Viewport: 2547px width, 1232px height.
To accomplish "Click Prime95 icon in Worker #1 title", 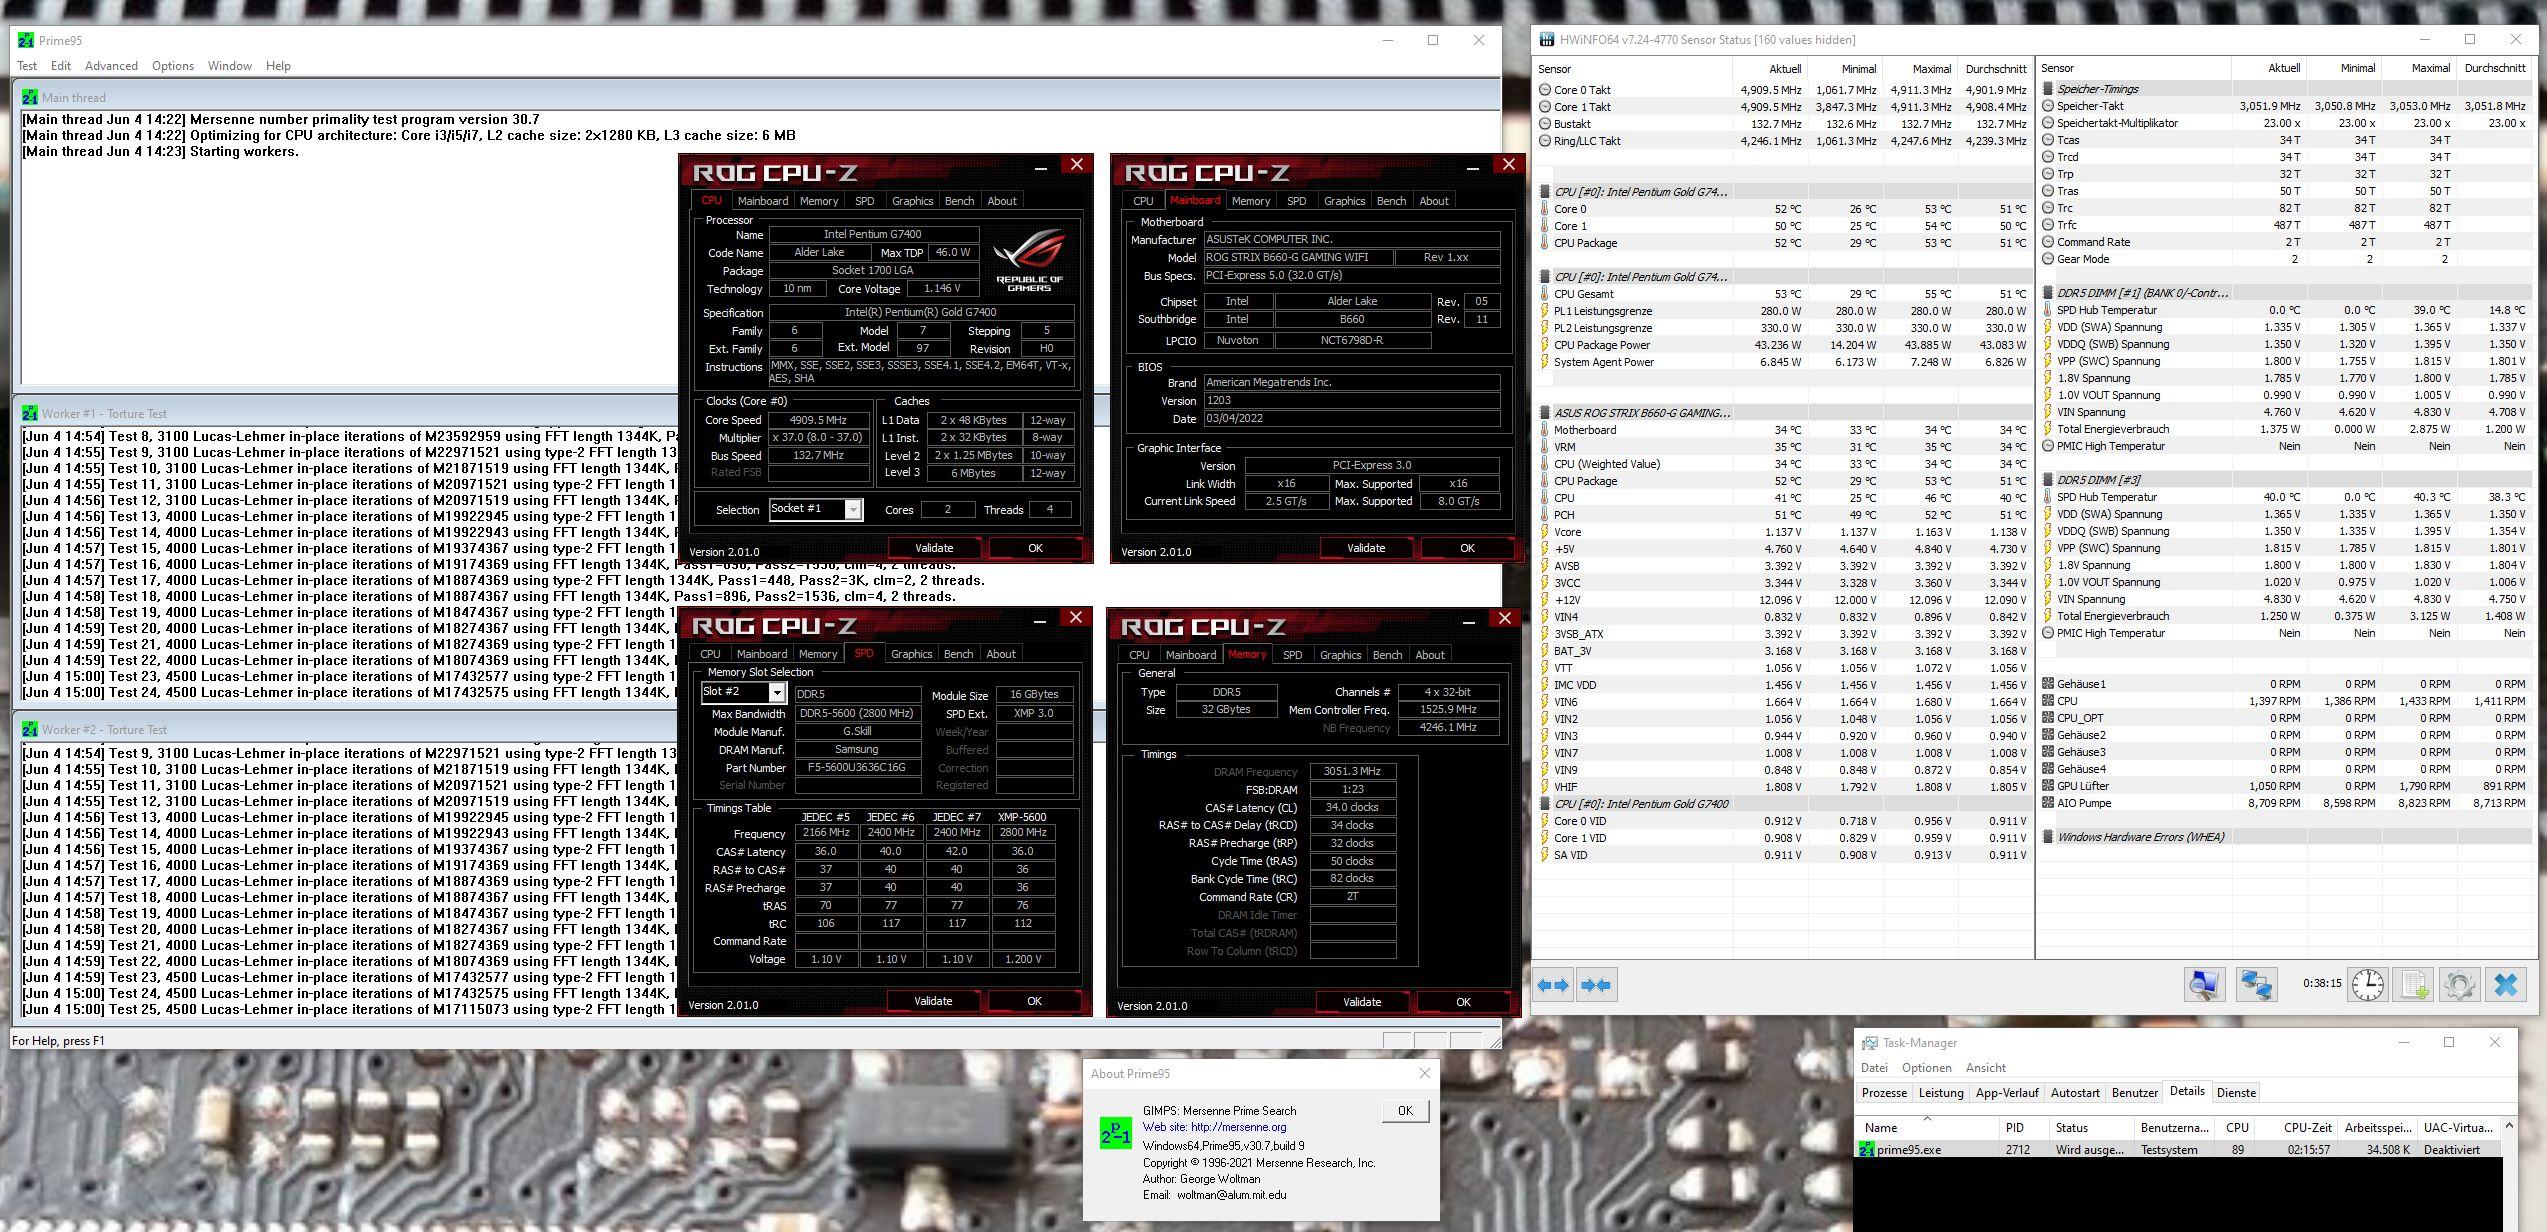I will coord(28,413).
